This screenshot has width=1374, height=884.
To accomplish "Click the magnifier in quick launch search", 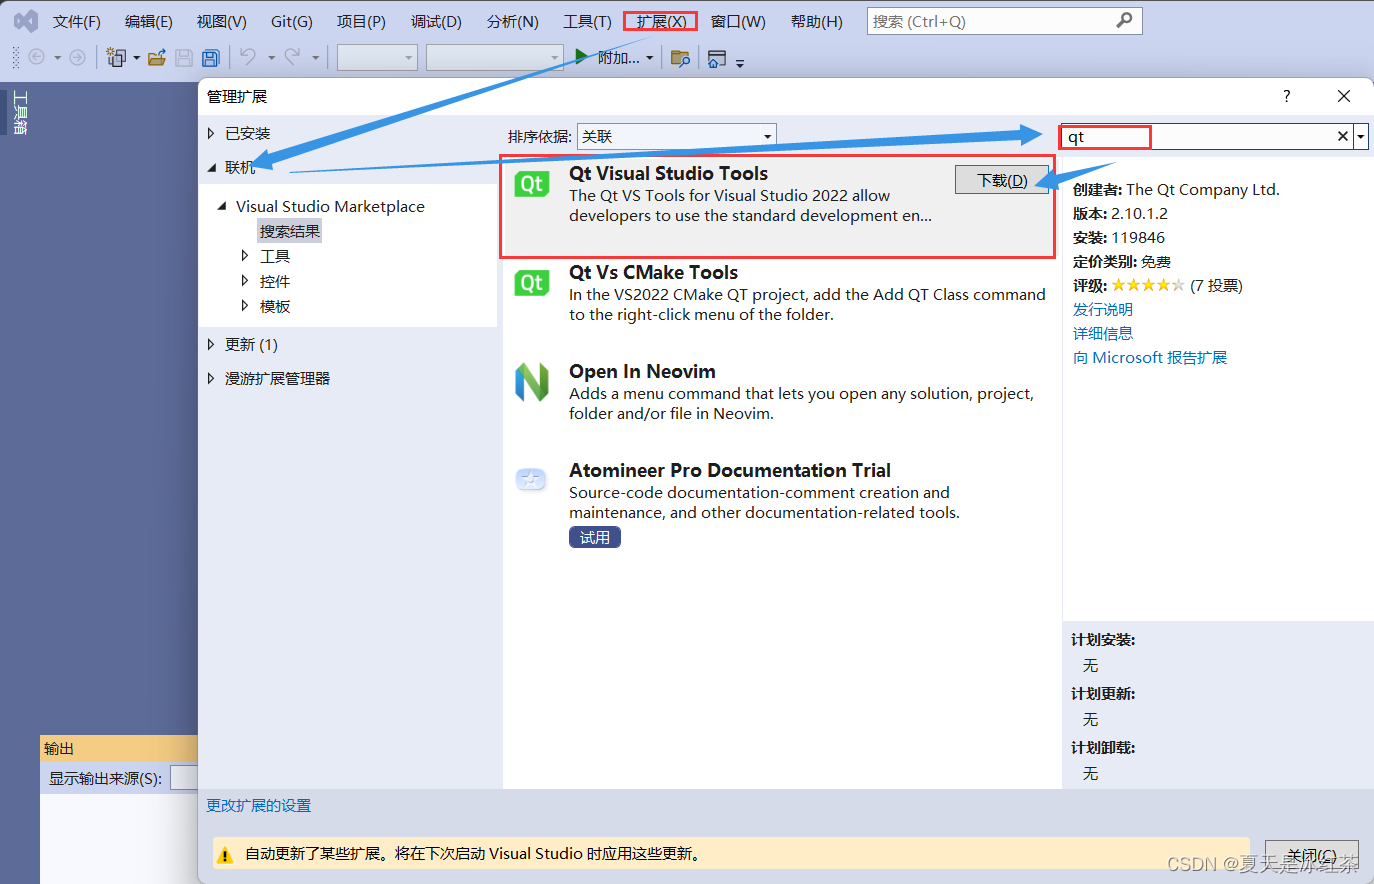I will (x=1124, y=20).
